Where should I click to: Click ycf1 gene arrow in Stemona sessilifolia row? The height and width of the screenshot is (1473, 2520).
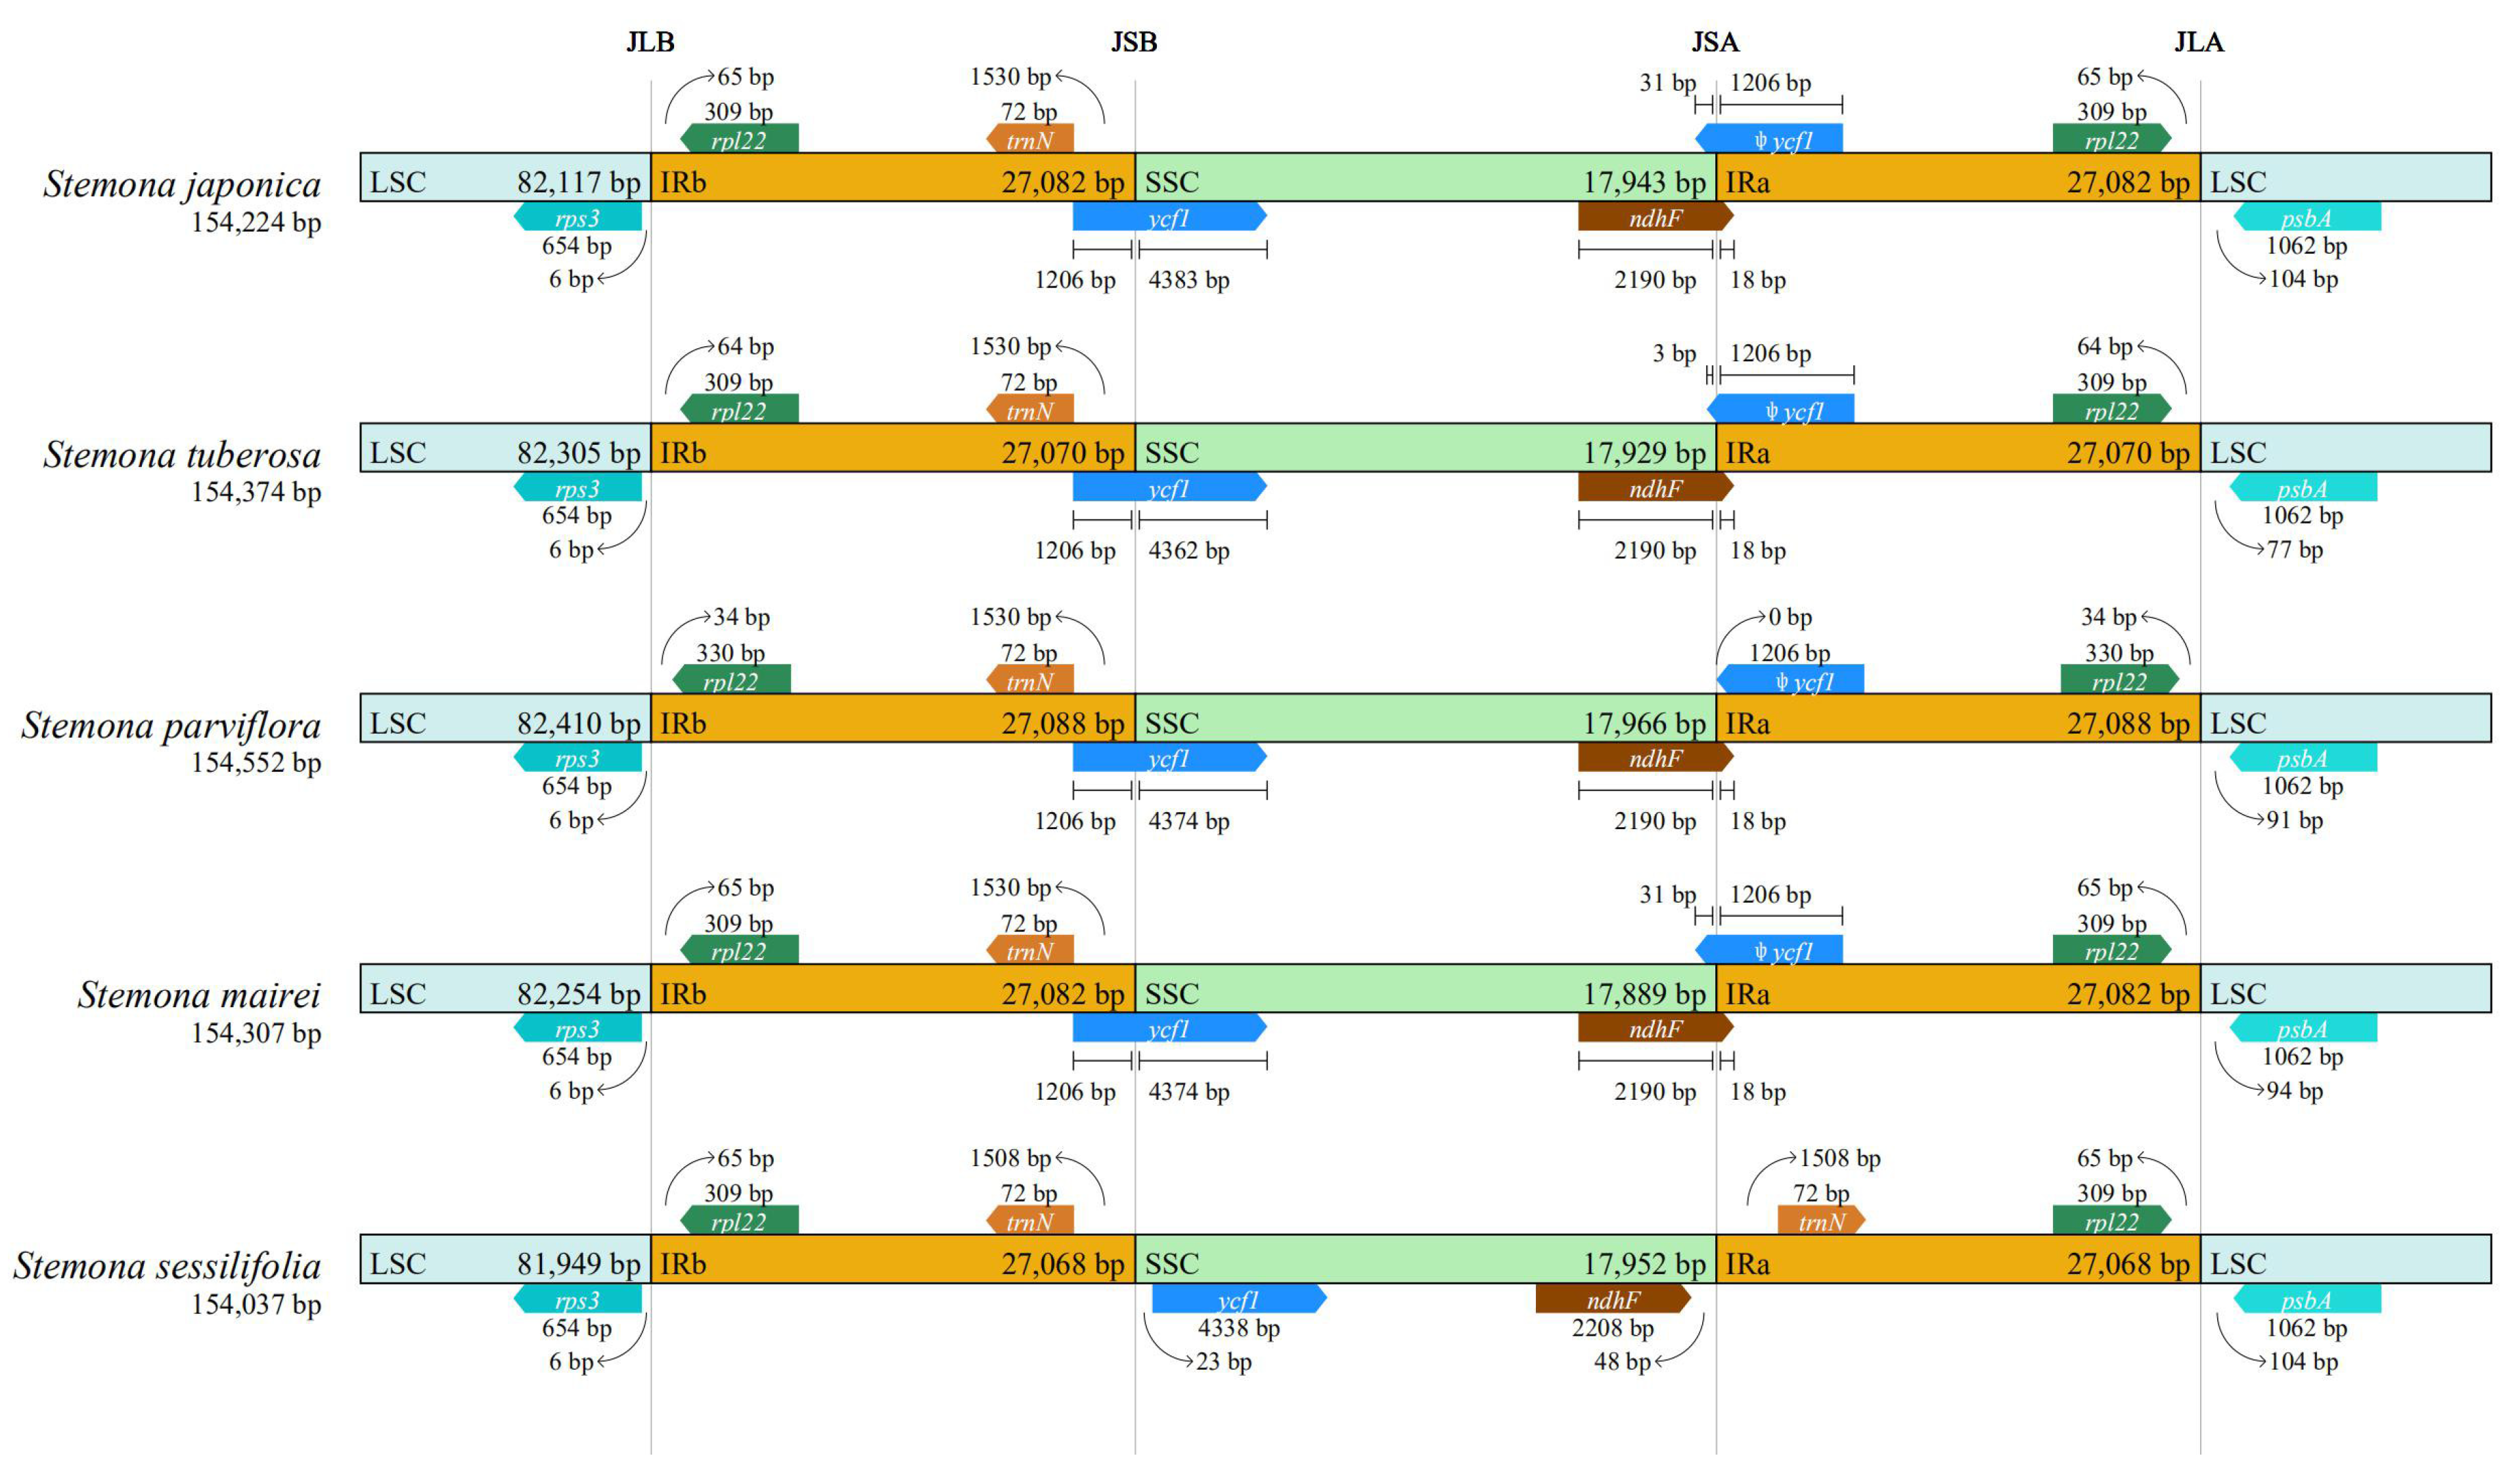point(1239,1299)
